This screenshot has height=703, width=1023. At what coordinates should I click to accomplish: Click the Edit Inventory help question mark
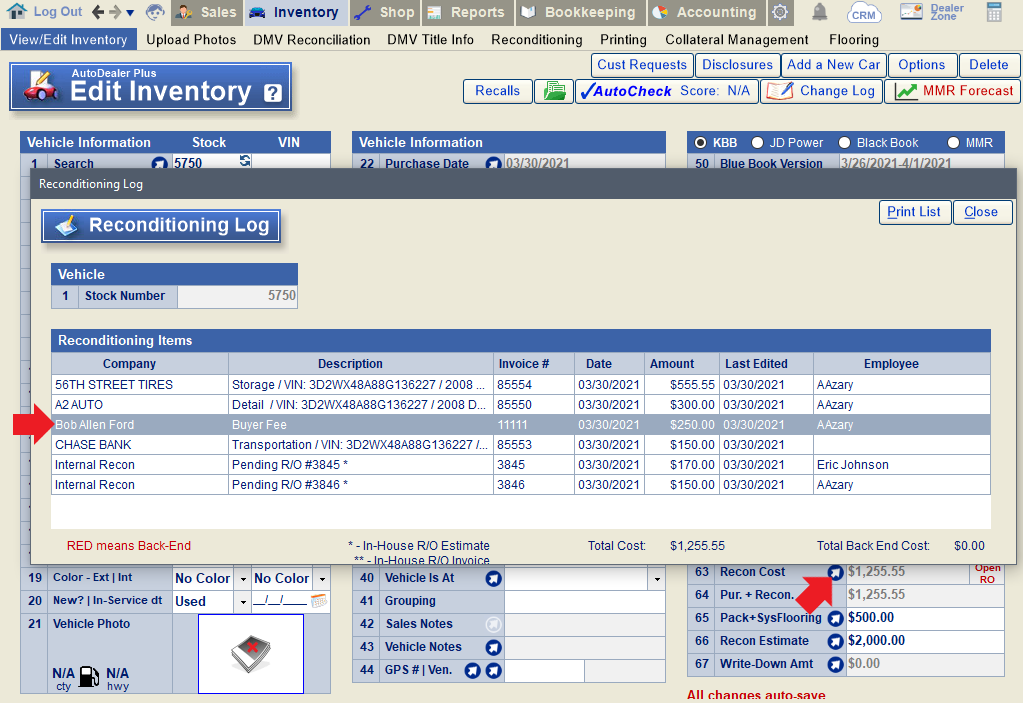[x=272, y=93]
